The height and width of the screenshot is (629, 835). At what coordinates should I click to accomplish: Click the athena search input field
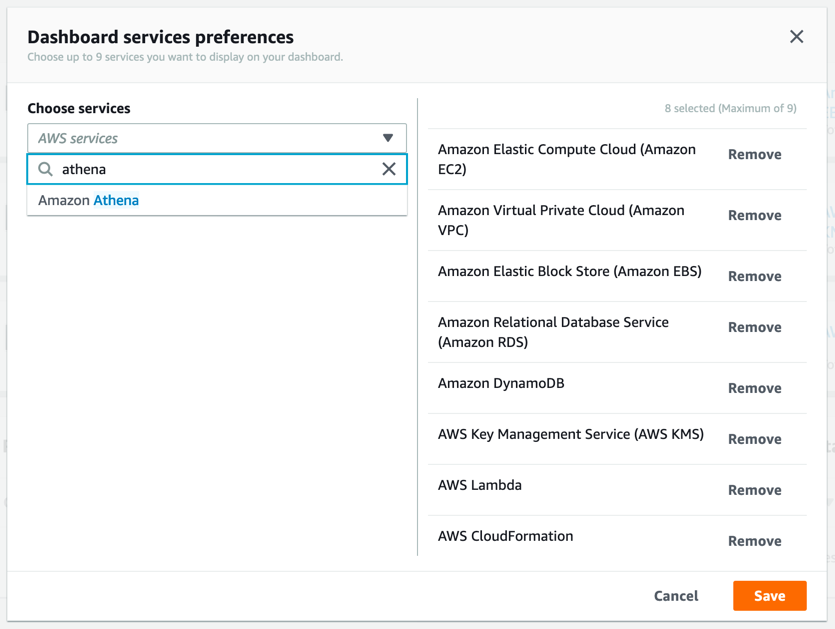click(217, 169)
